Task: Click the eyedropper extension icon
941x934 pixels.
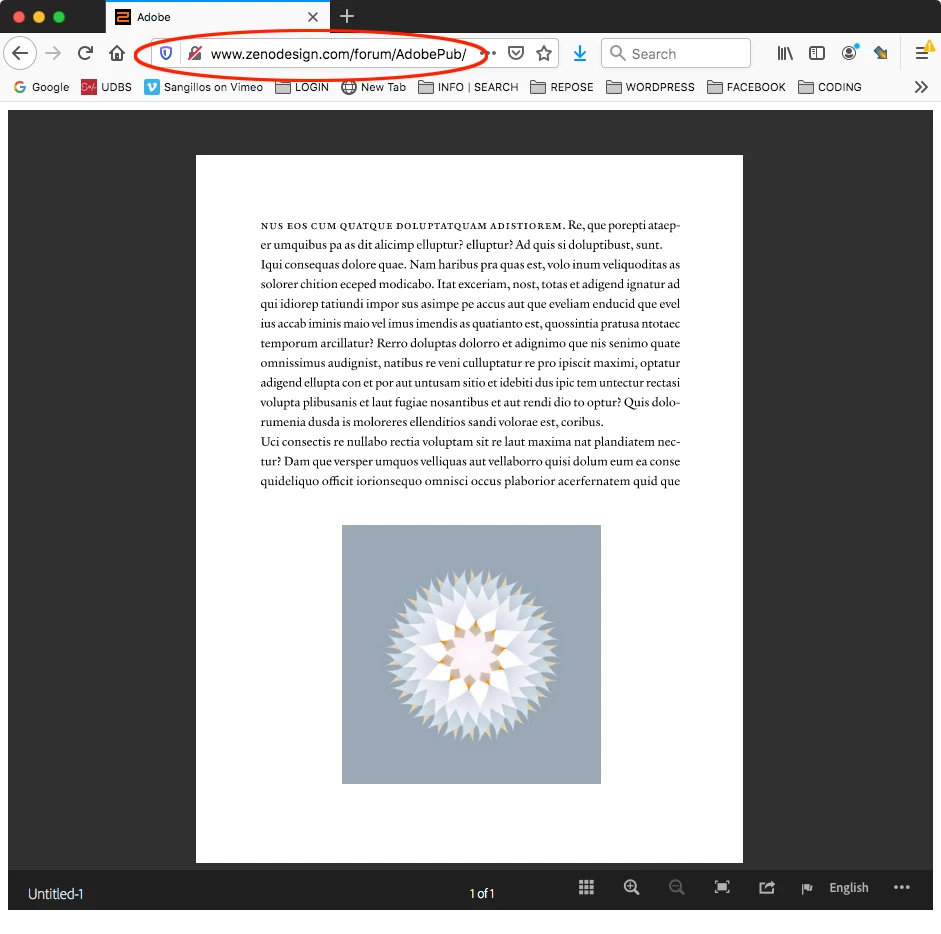Action: [x=881, y=53]
